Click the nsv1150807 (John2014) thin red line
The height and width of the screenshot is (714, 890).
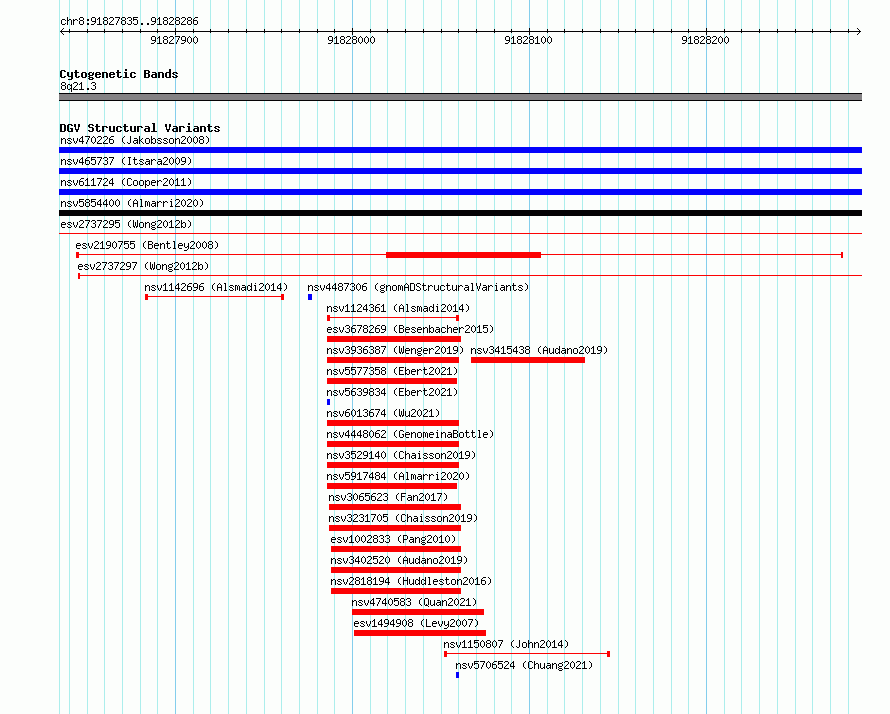pyautogui.click(x=527, y=654)
